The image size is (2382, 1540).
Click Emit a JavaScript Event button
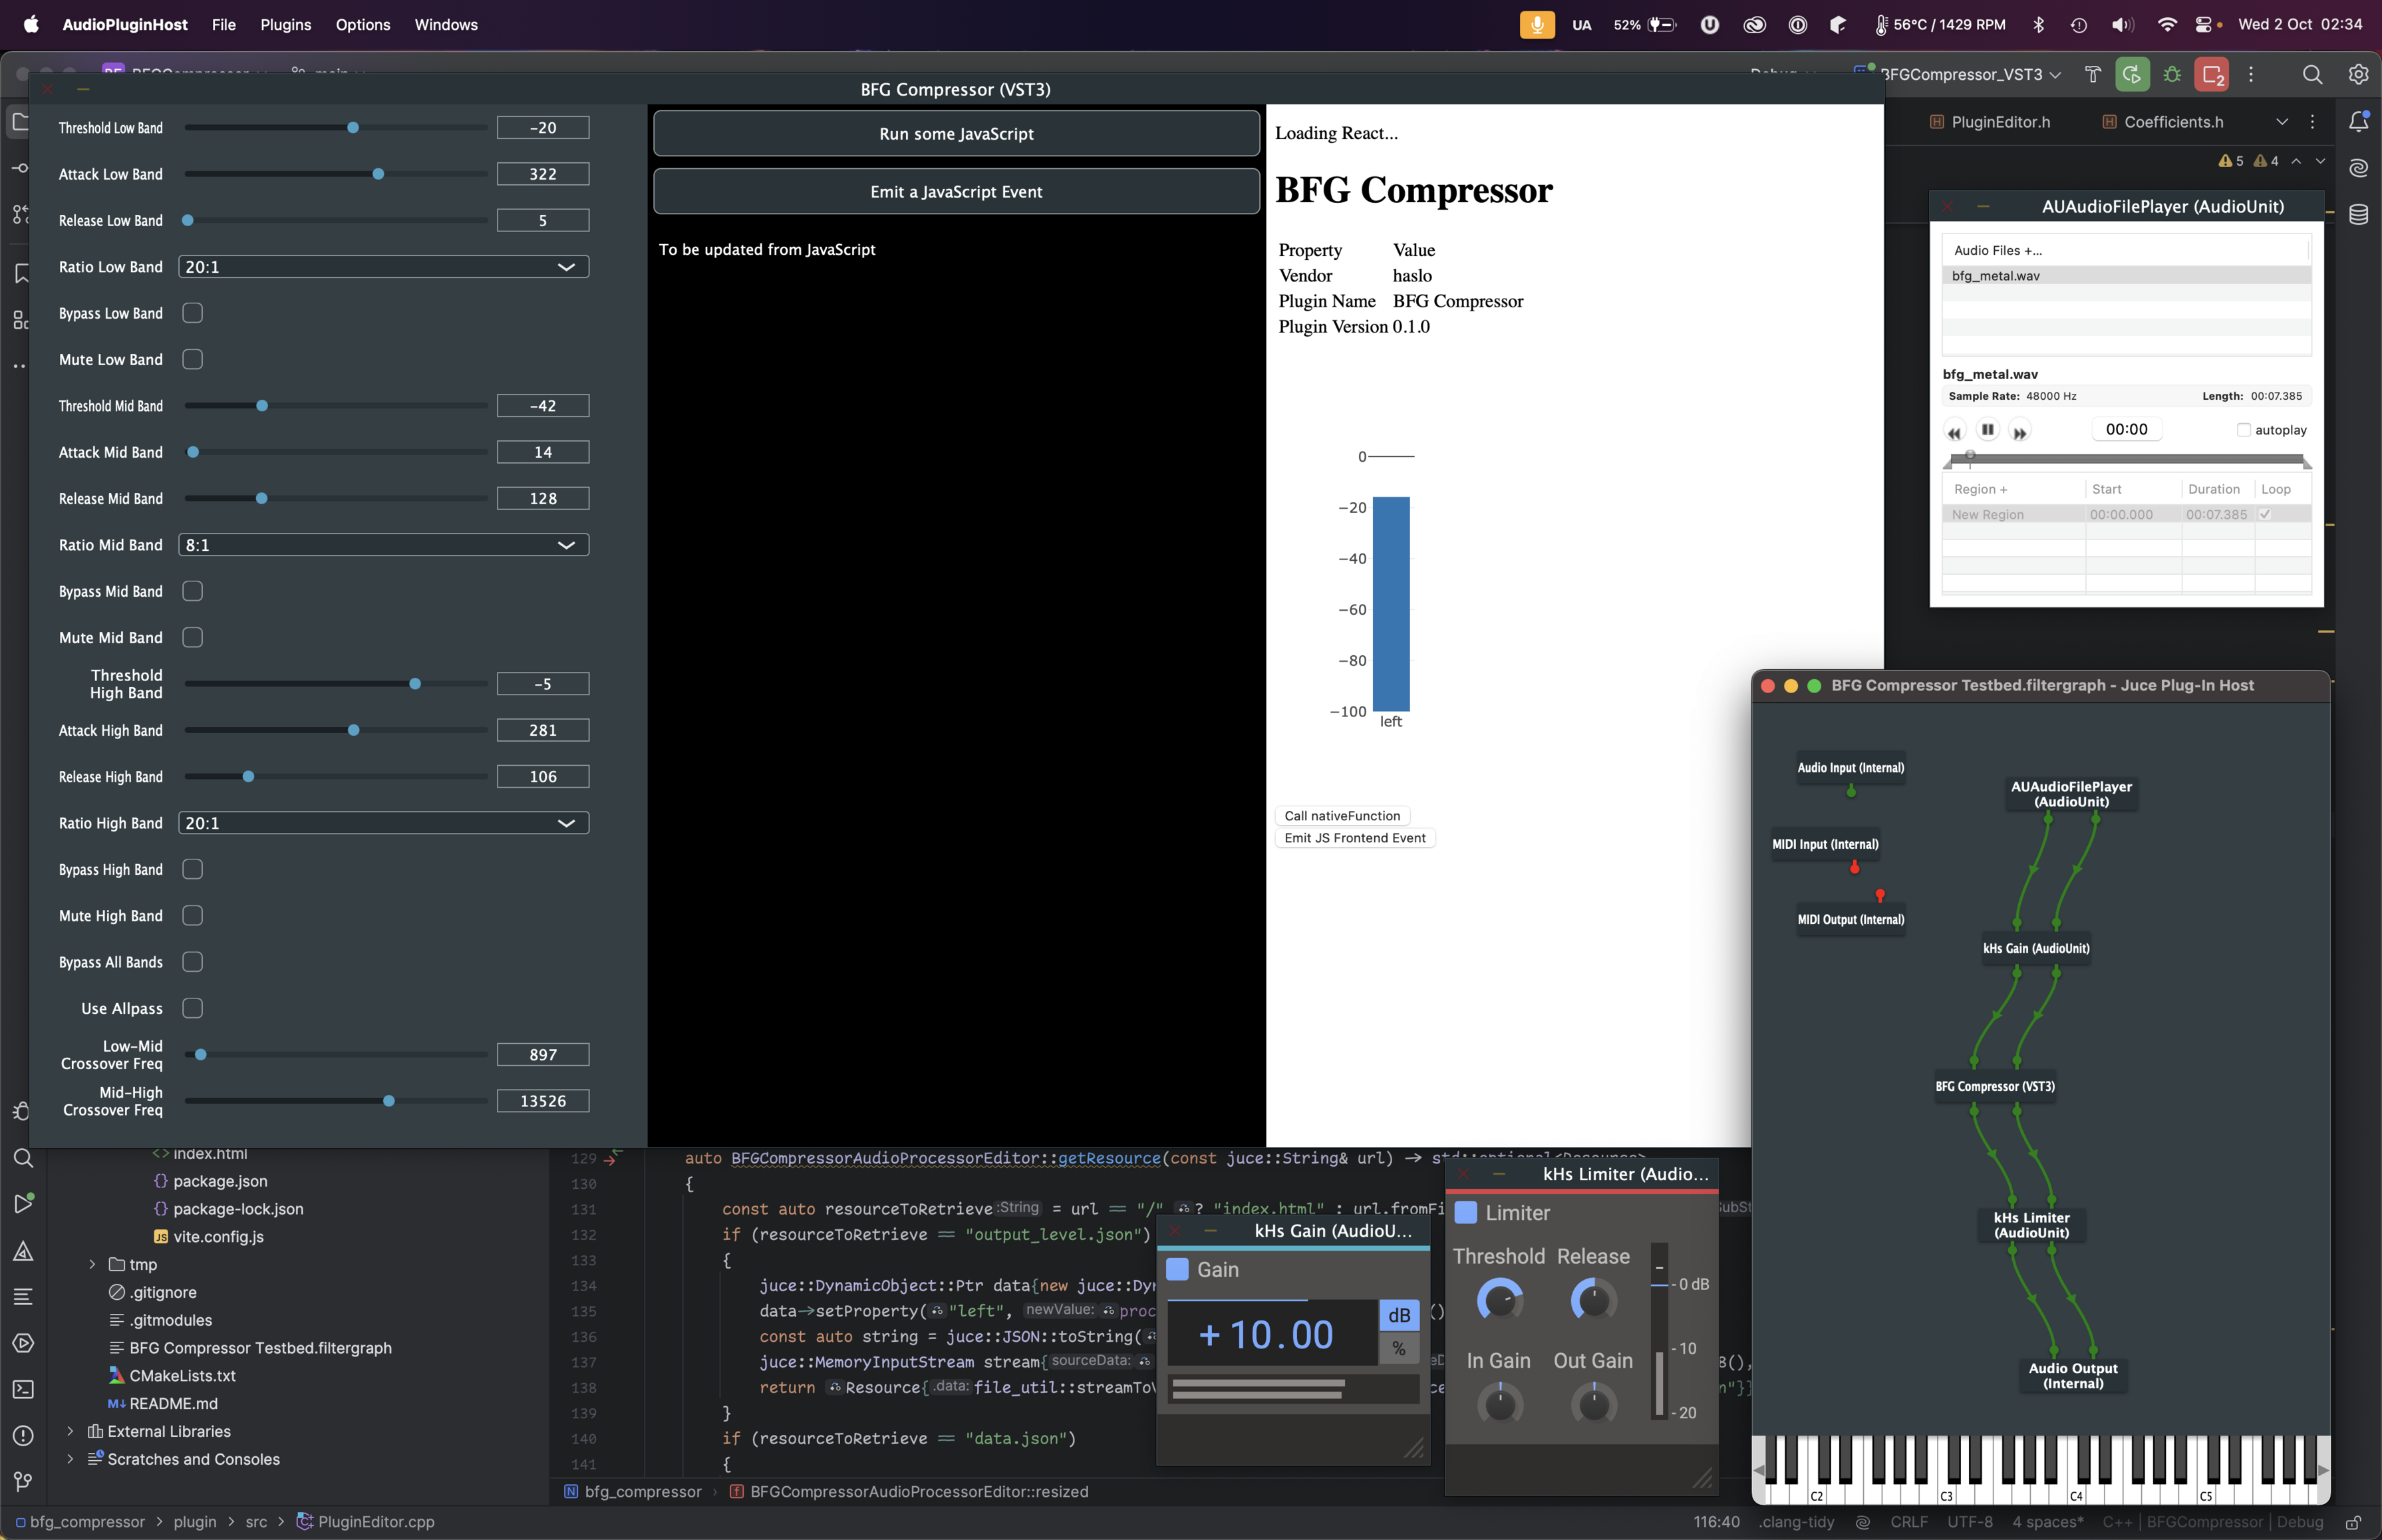(956, 192)
